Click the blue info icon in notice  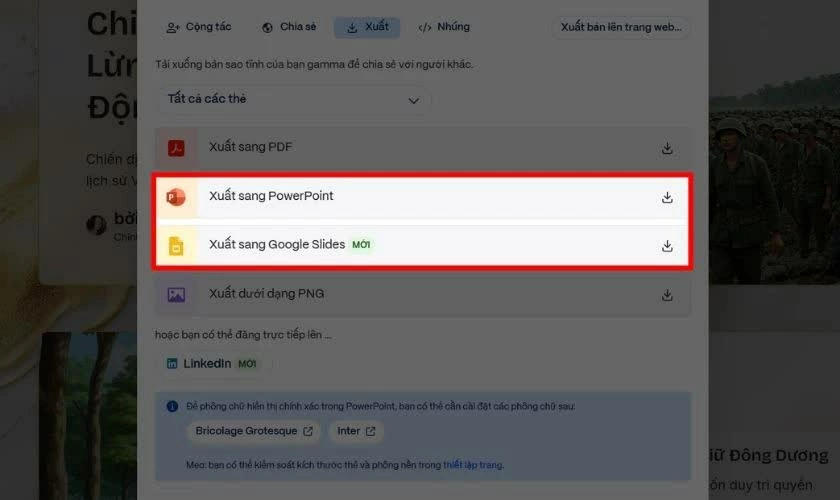coord(172,406)
